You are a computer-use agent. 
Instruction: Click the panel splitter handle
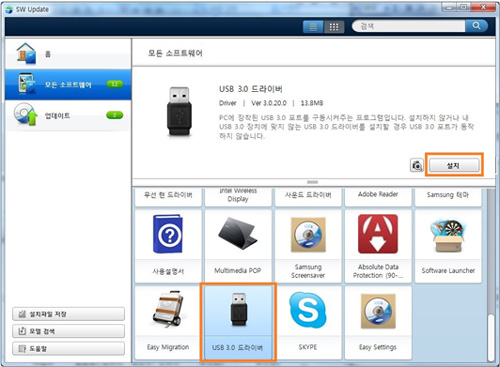pyautogui.click(x=312, y=182)
